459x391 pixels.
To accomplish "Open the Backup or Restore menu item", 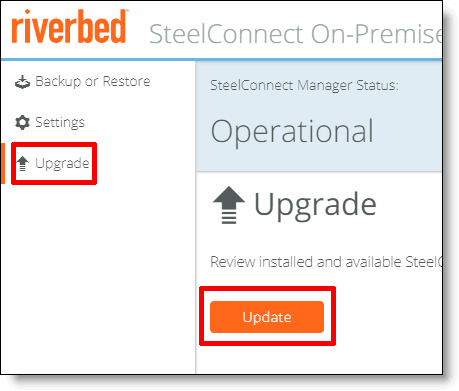I will (83, 82).
